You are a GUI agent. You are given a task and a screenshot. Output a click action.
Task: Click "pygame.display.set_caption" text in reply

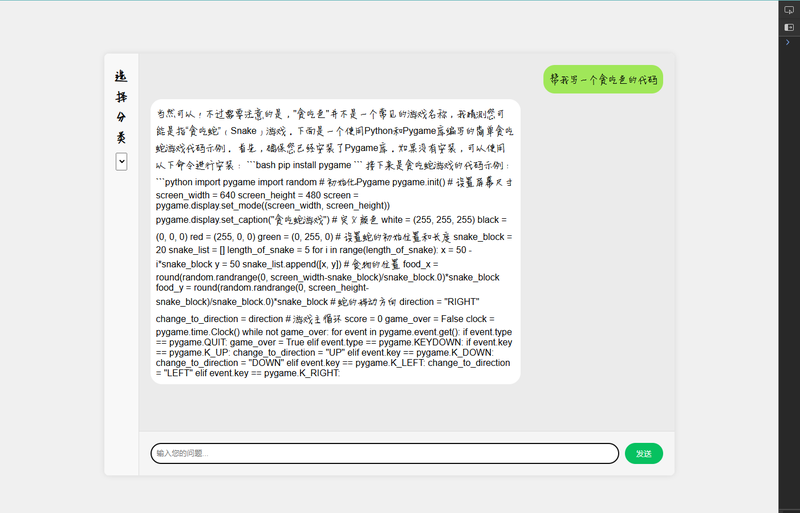(212, 220)
